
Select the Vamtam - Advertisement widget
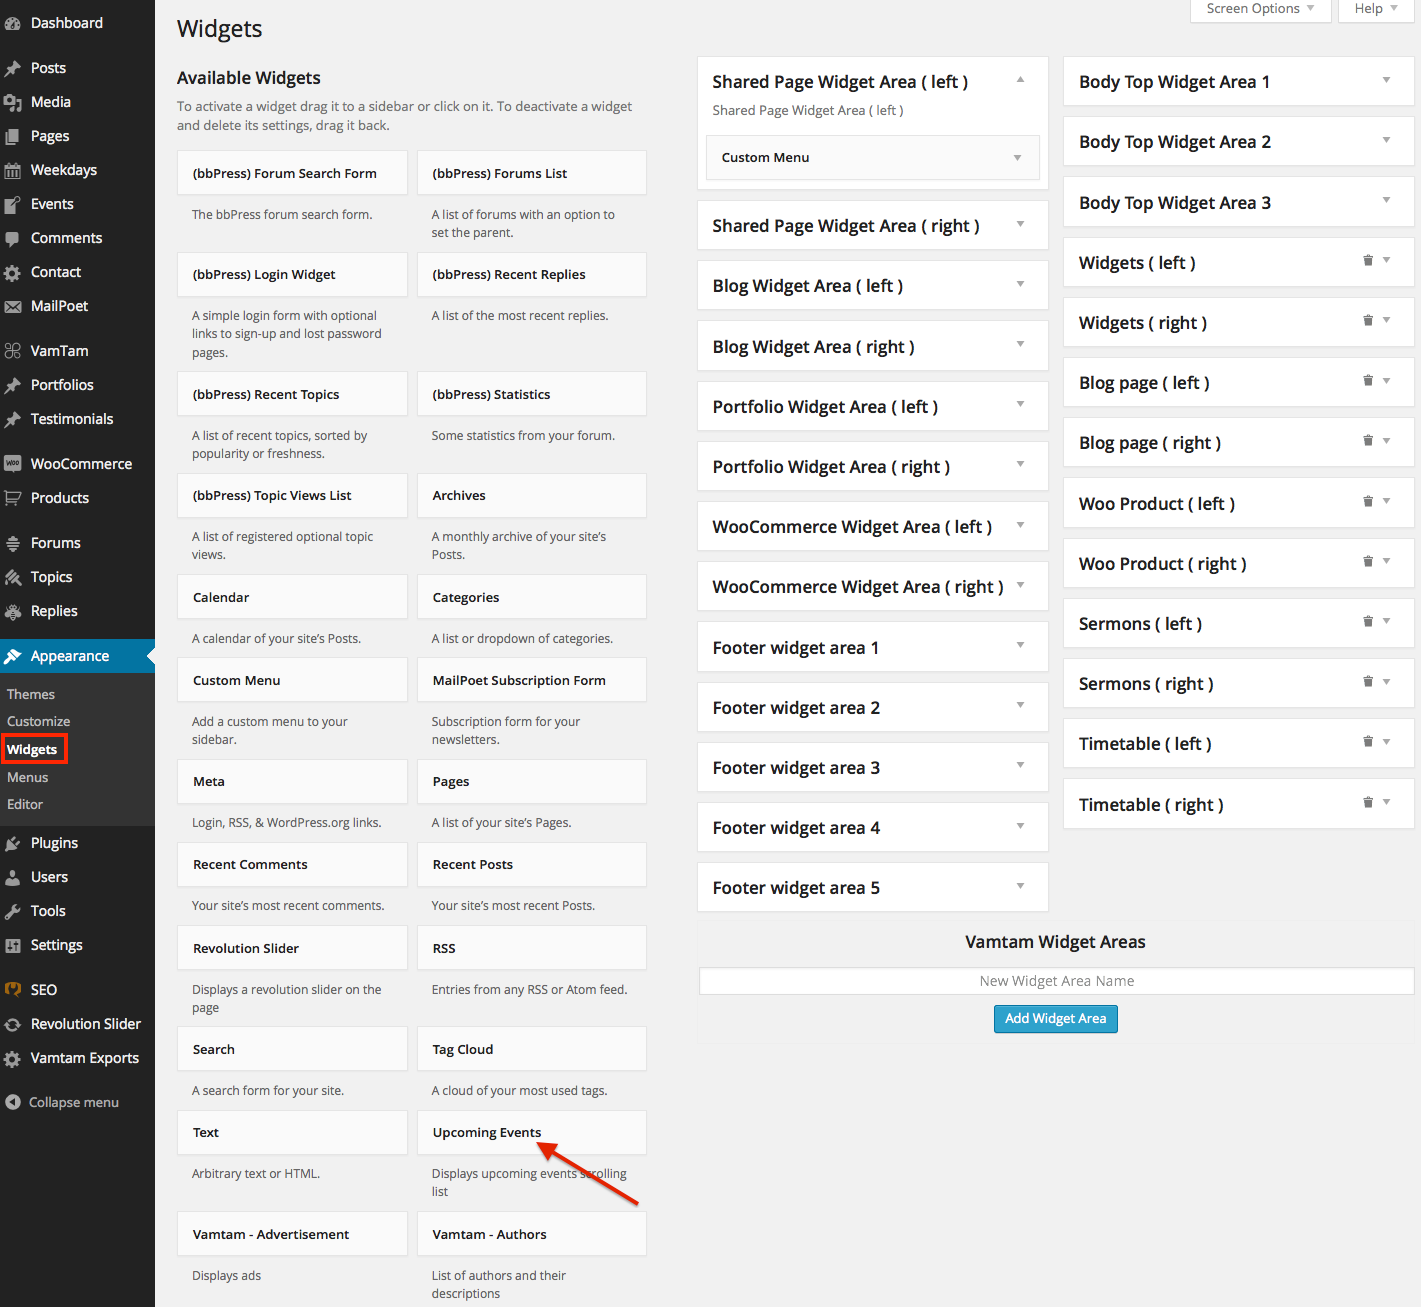(x=293, y=1235)
